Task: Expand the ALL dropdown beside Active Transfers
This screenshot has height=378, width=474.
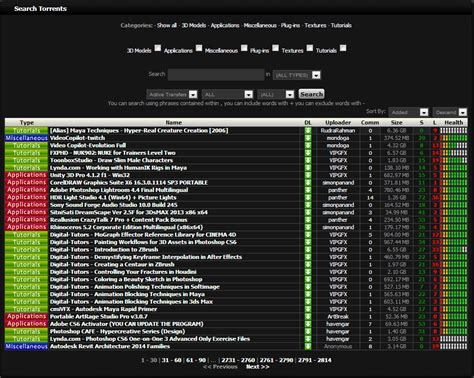Action: click(x=227, y=94)
